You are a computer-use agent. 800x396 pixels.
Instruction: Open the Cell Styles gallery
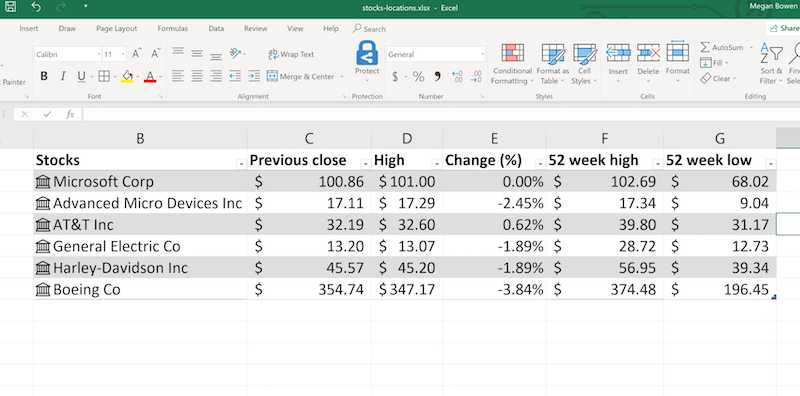tap(585, 64)
